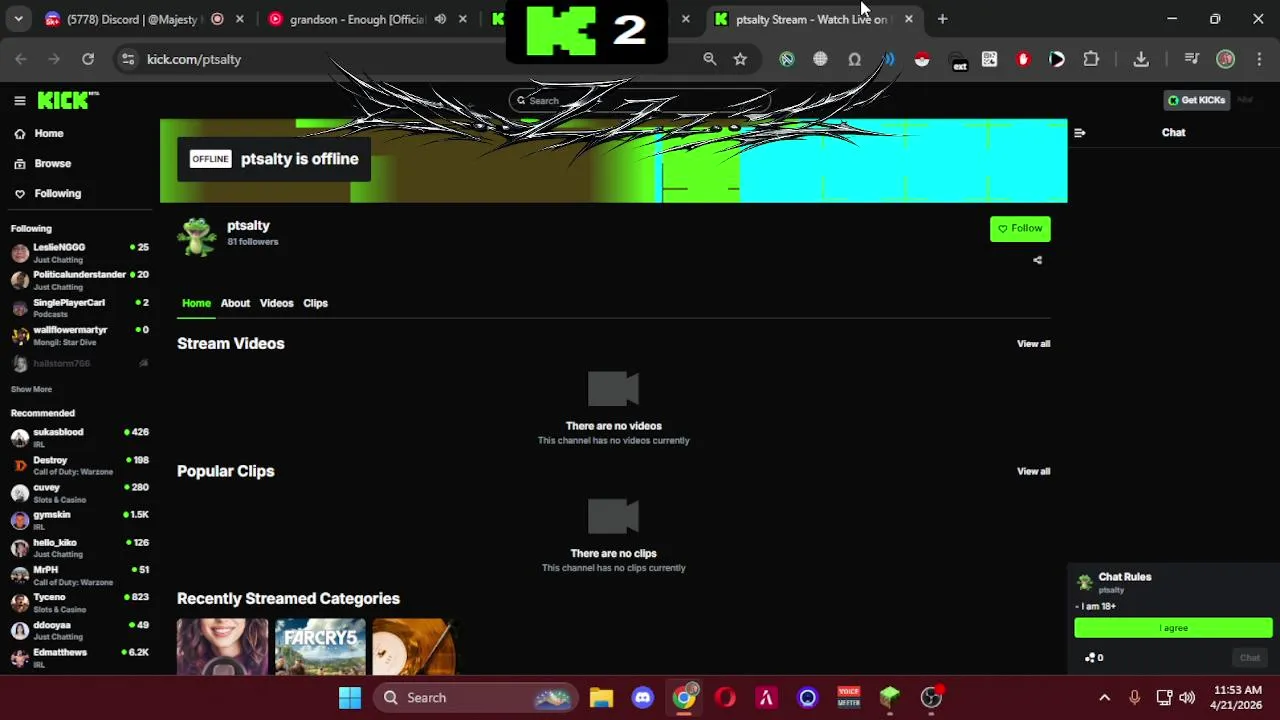The height and width of the screenshot is (720, 1280).
Task: Click the Omega extension icon
Action: pos(854,59)
